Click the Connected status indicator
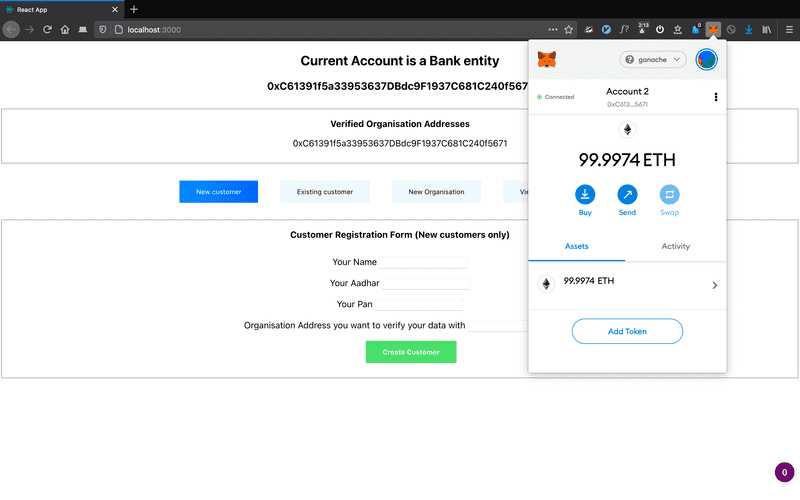Image resolution: width=800 pixels, height=500 pixels. 556,97
